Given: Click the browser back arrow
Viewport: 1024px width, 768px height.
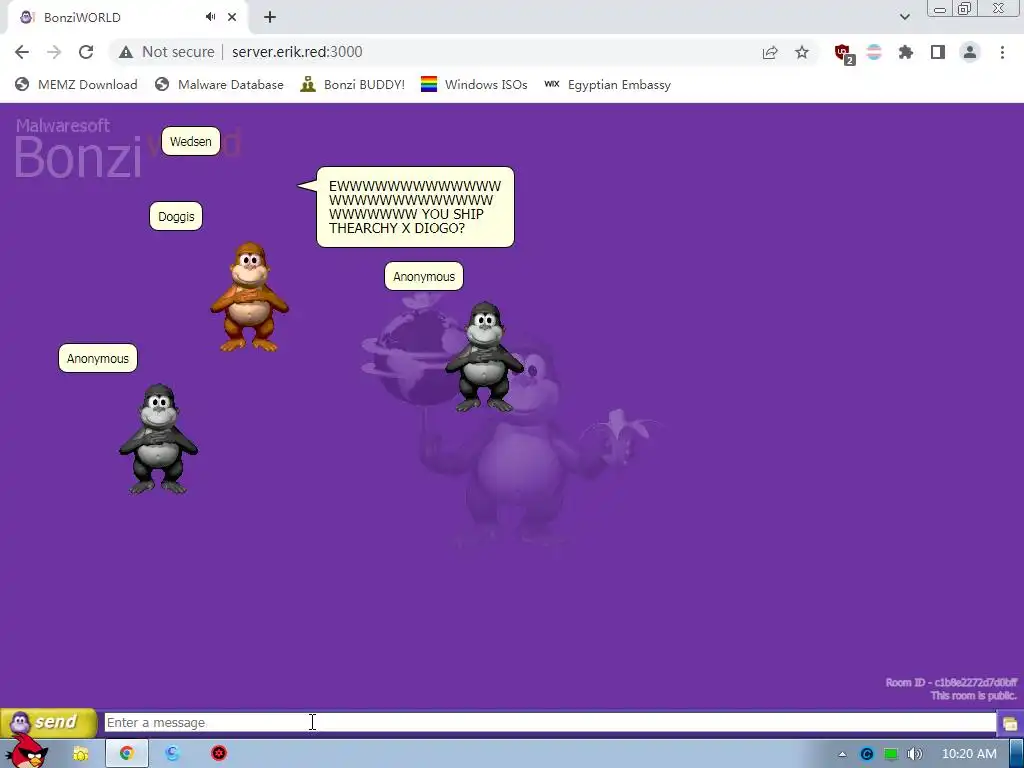Looking at the screenshot, I should click(x=22, y=52).
